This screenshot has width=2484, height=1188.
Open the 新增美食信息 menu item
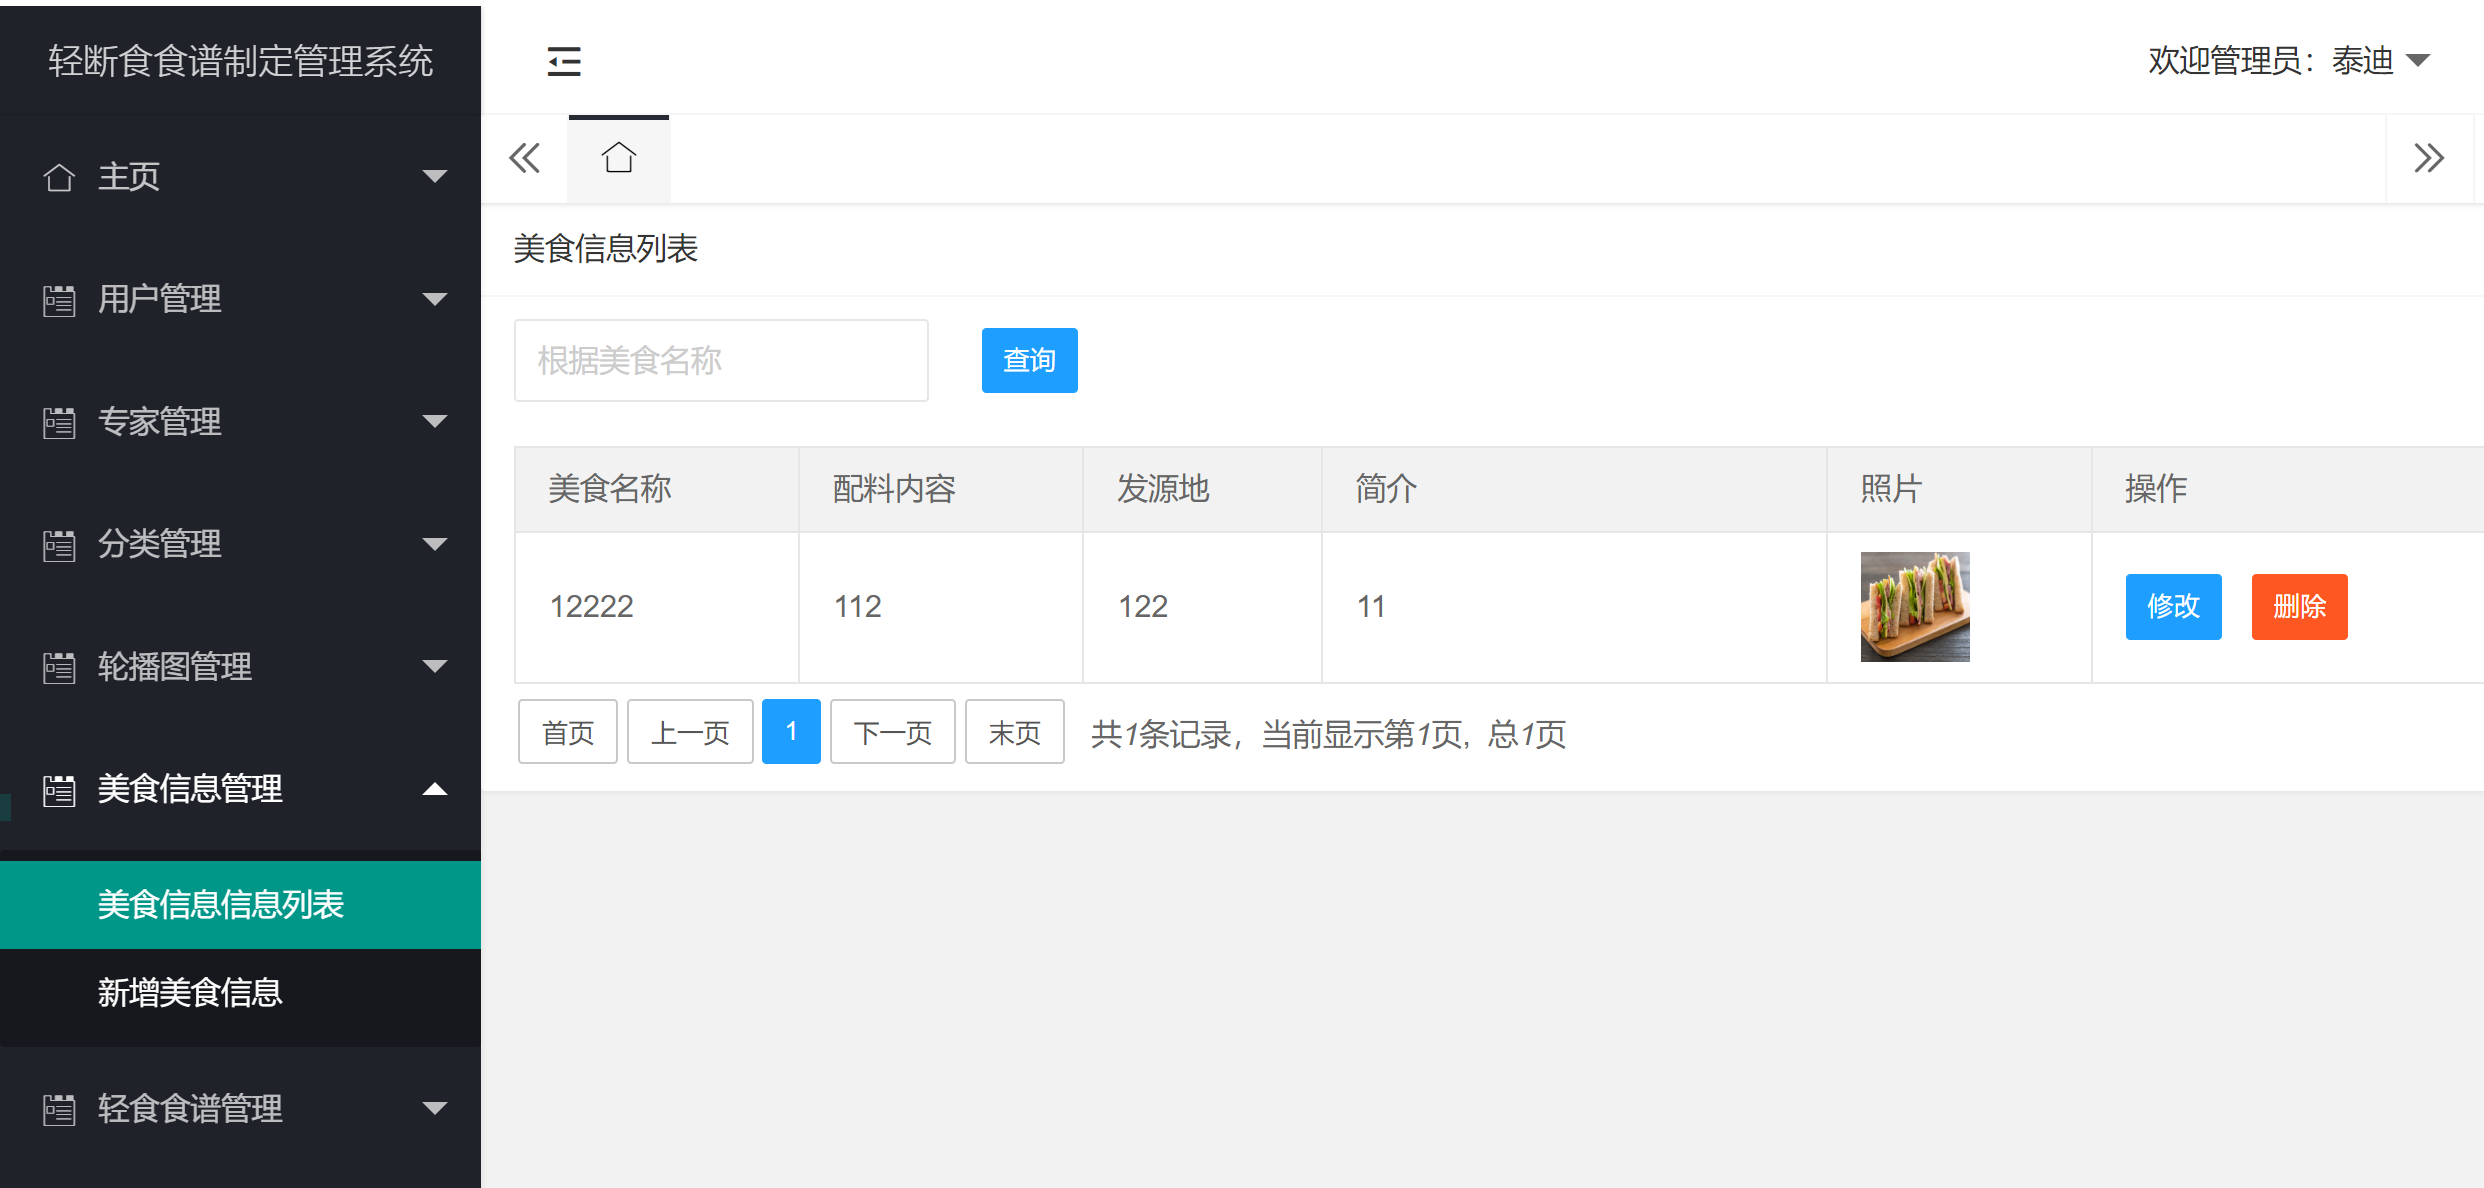(190, 995)
